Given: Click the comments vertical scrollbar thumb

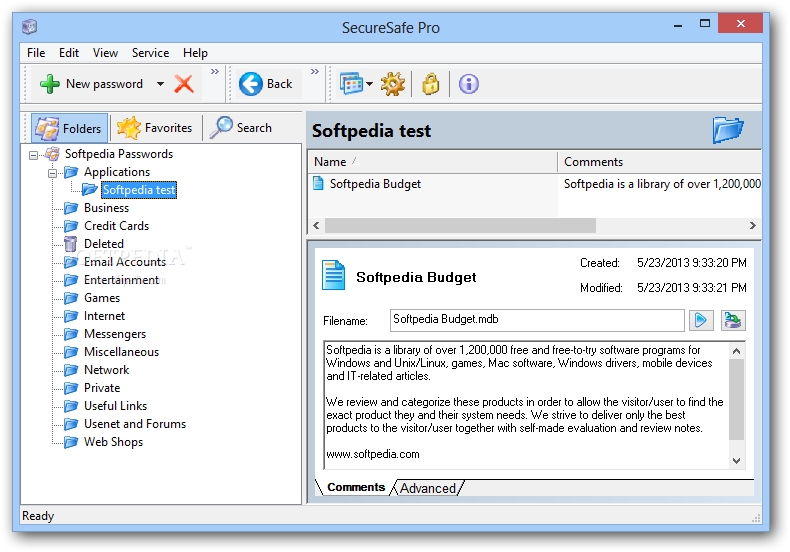Looking at the screenshot, I should (736, 399).
